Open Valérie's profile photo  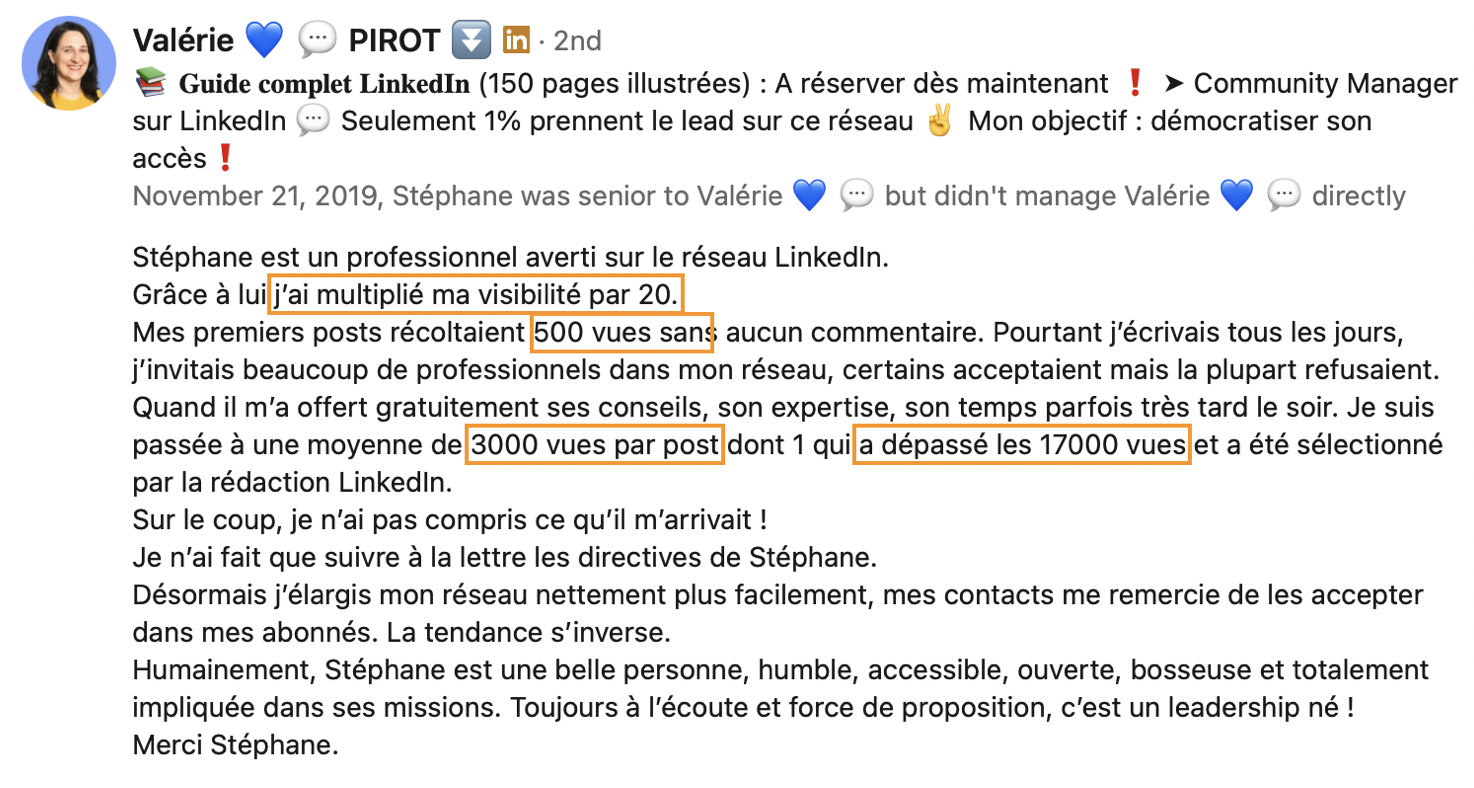[x=69, y=64]
